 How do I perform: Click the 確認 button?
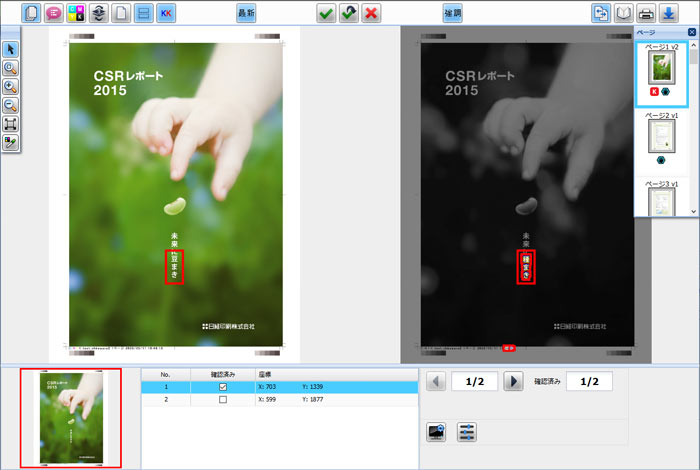pyautogui.click(x=453, y=13)
